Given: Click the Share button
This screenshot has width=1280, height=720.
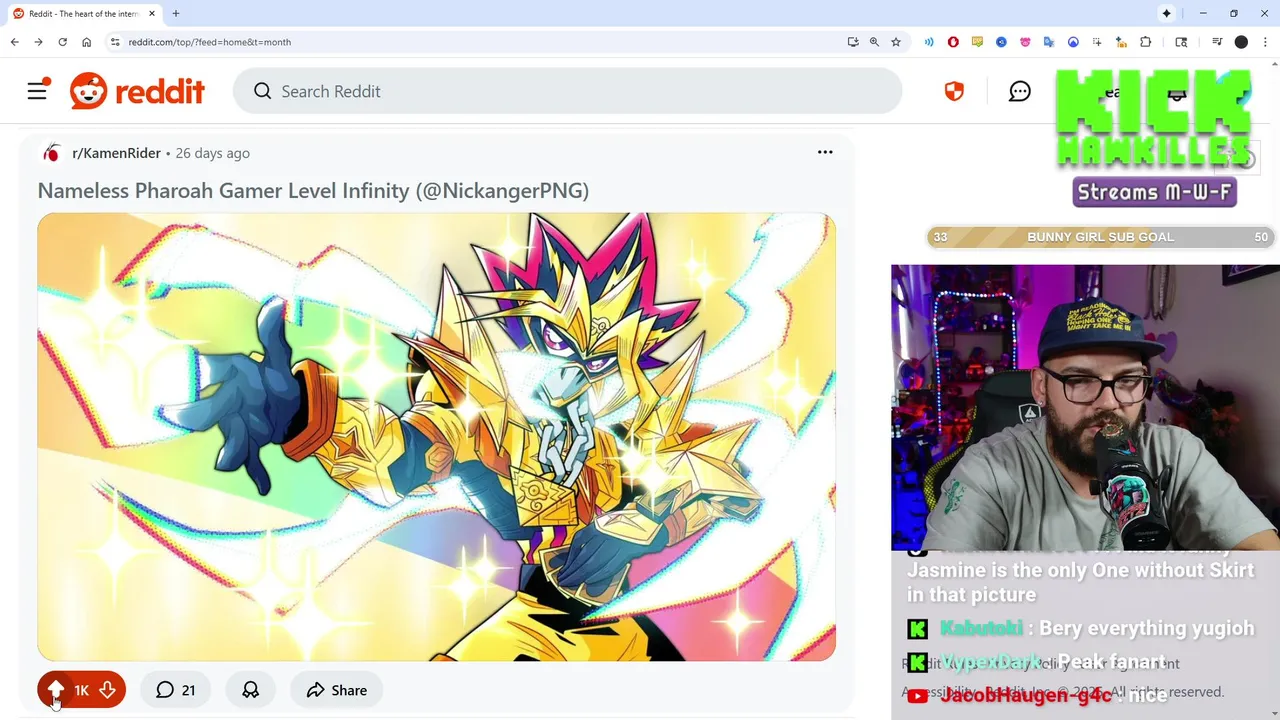Looking at the screenshot, I should coord(336,690).
